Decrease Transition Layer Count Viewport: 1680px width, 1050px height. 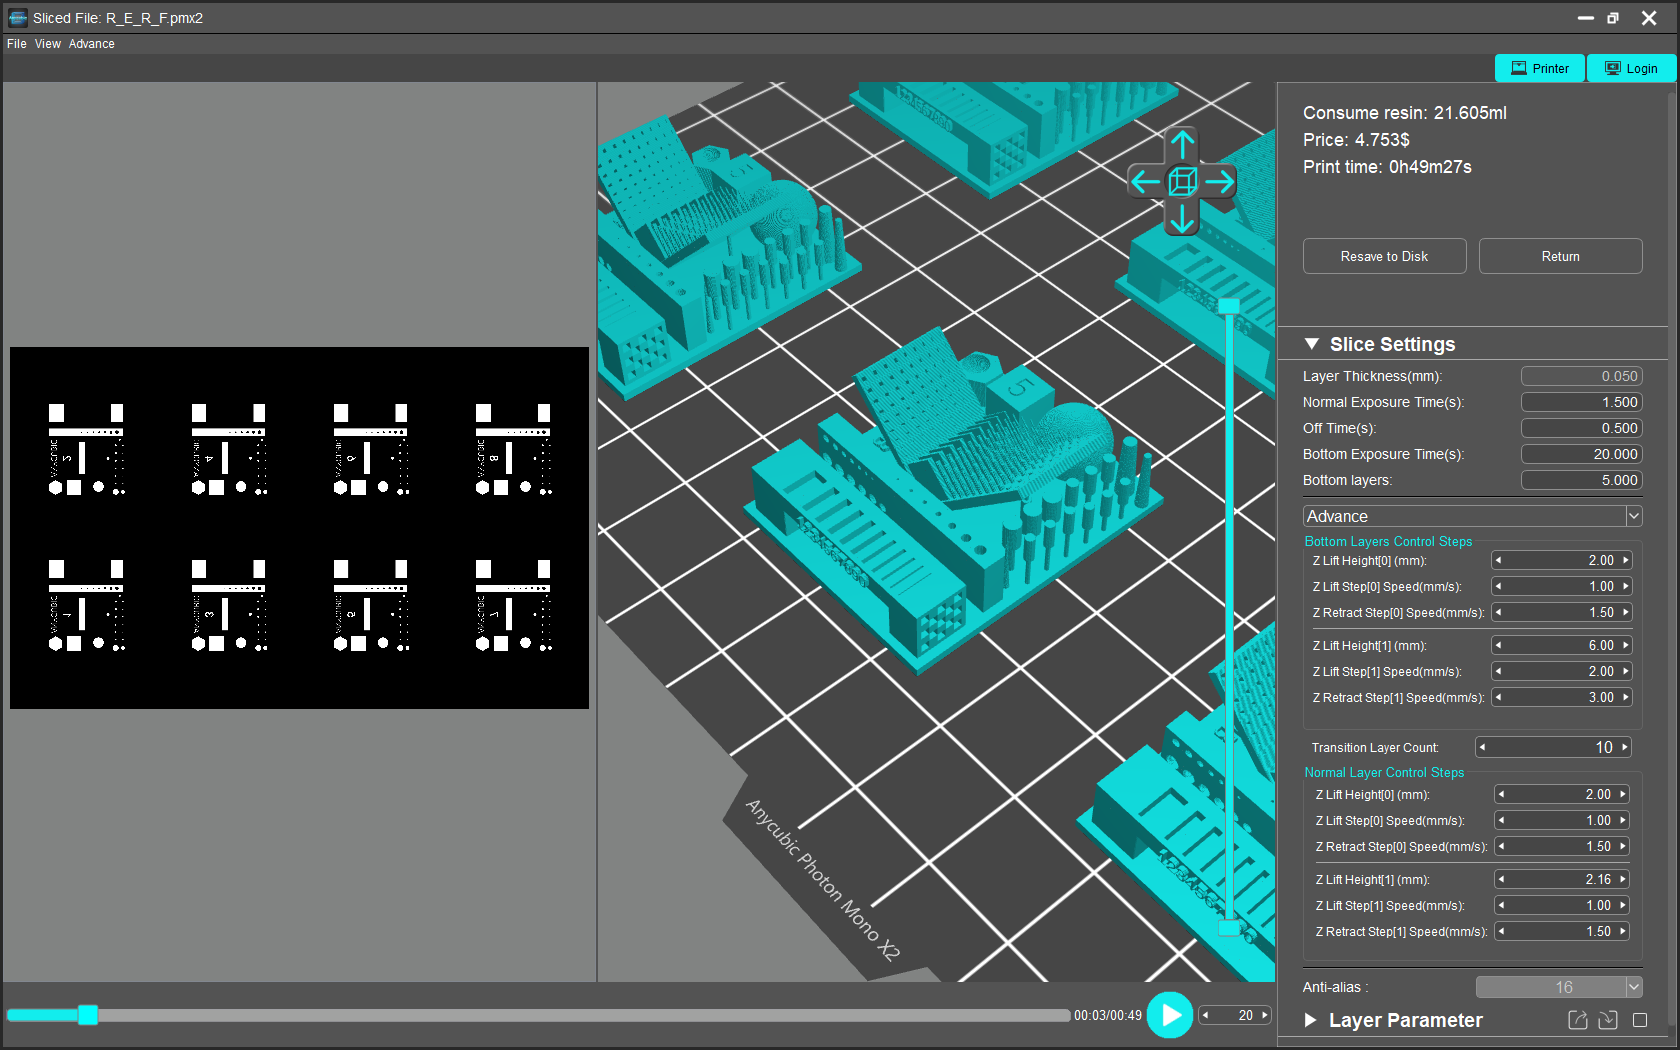point(1482,747)
